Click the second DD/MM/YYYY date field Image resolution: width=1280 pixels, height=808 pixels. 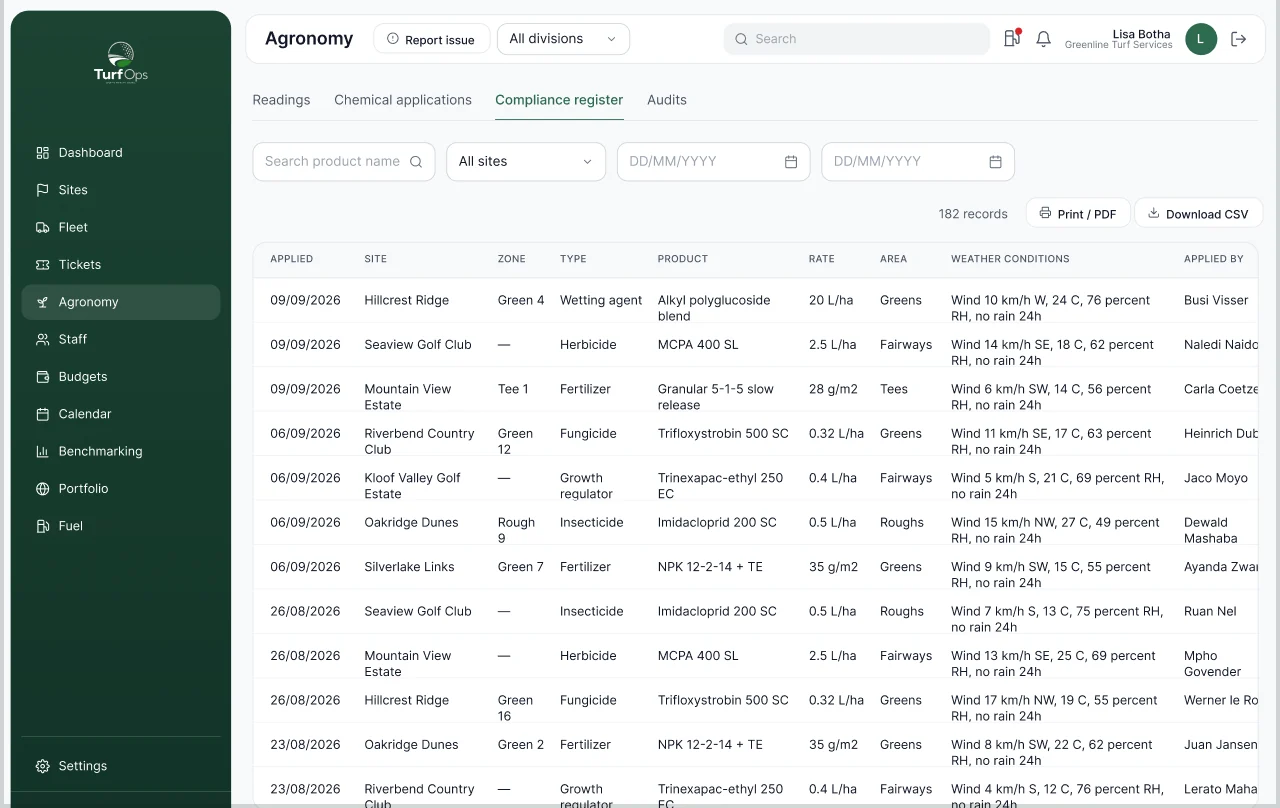coord(918,162)
